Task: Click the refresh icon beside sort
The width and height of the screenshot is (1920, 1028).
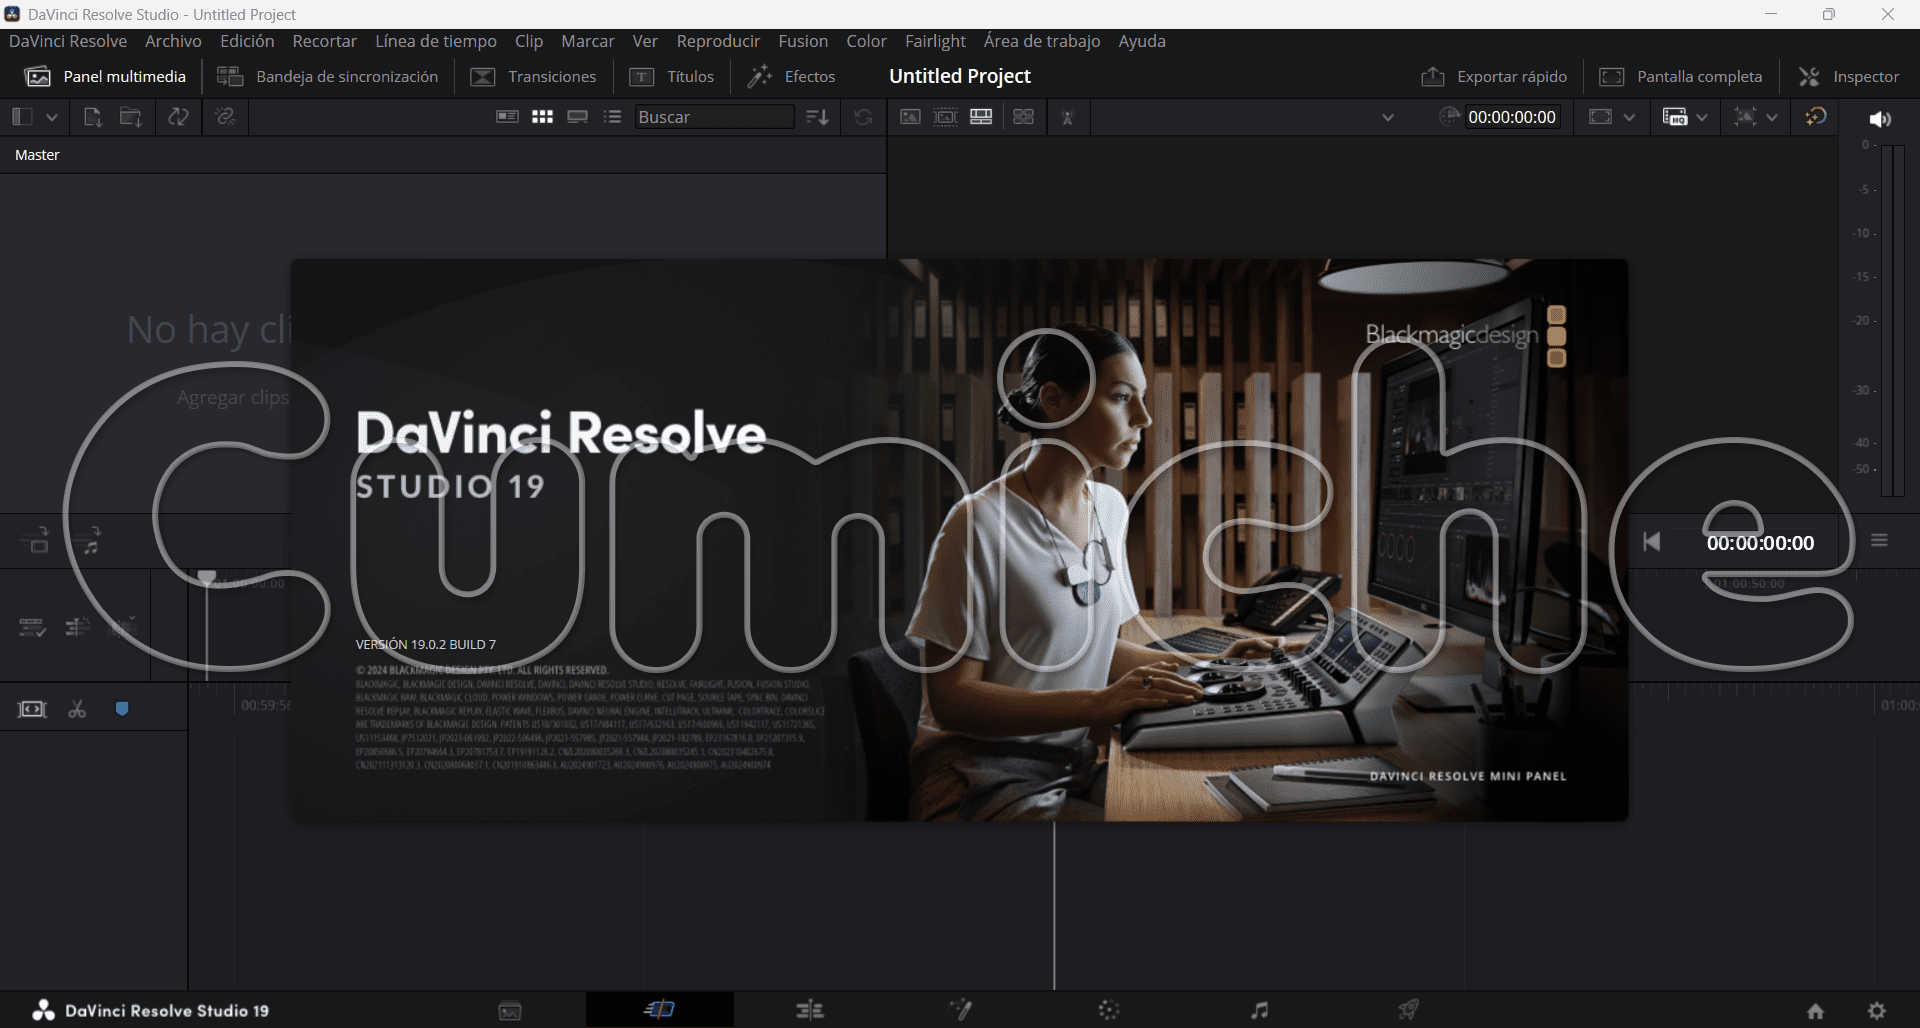Action: [863, 117]
